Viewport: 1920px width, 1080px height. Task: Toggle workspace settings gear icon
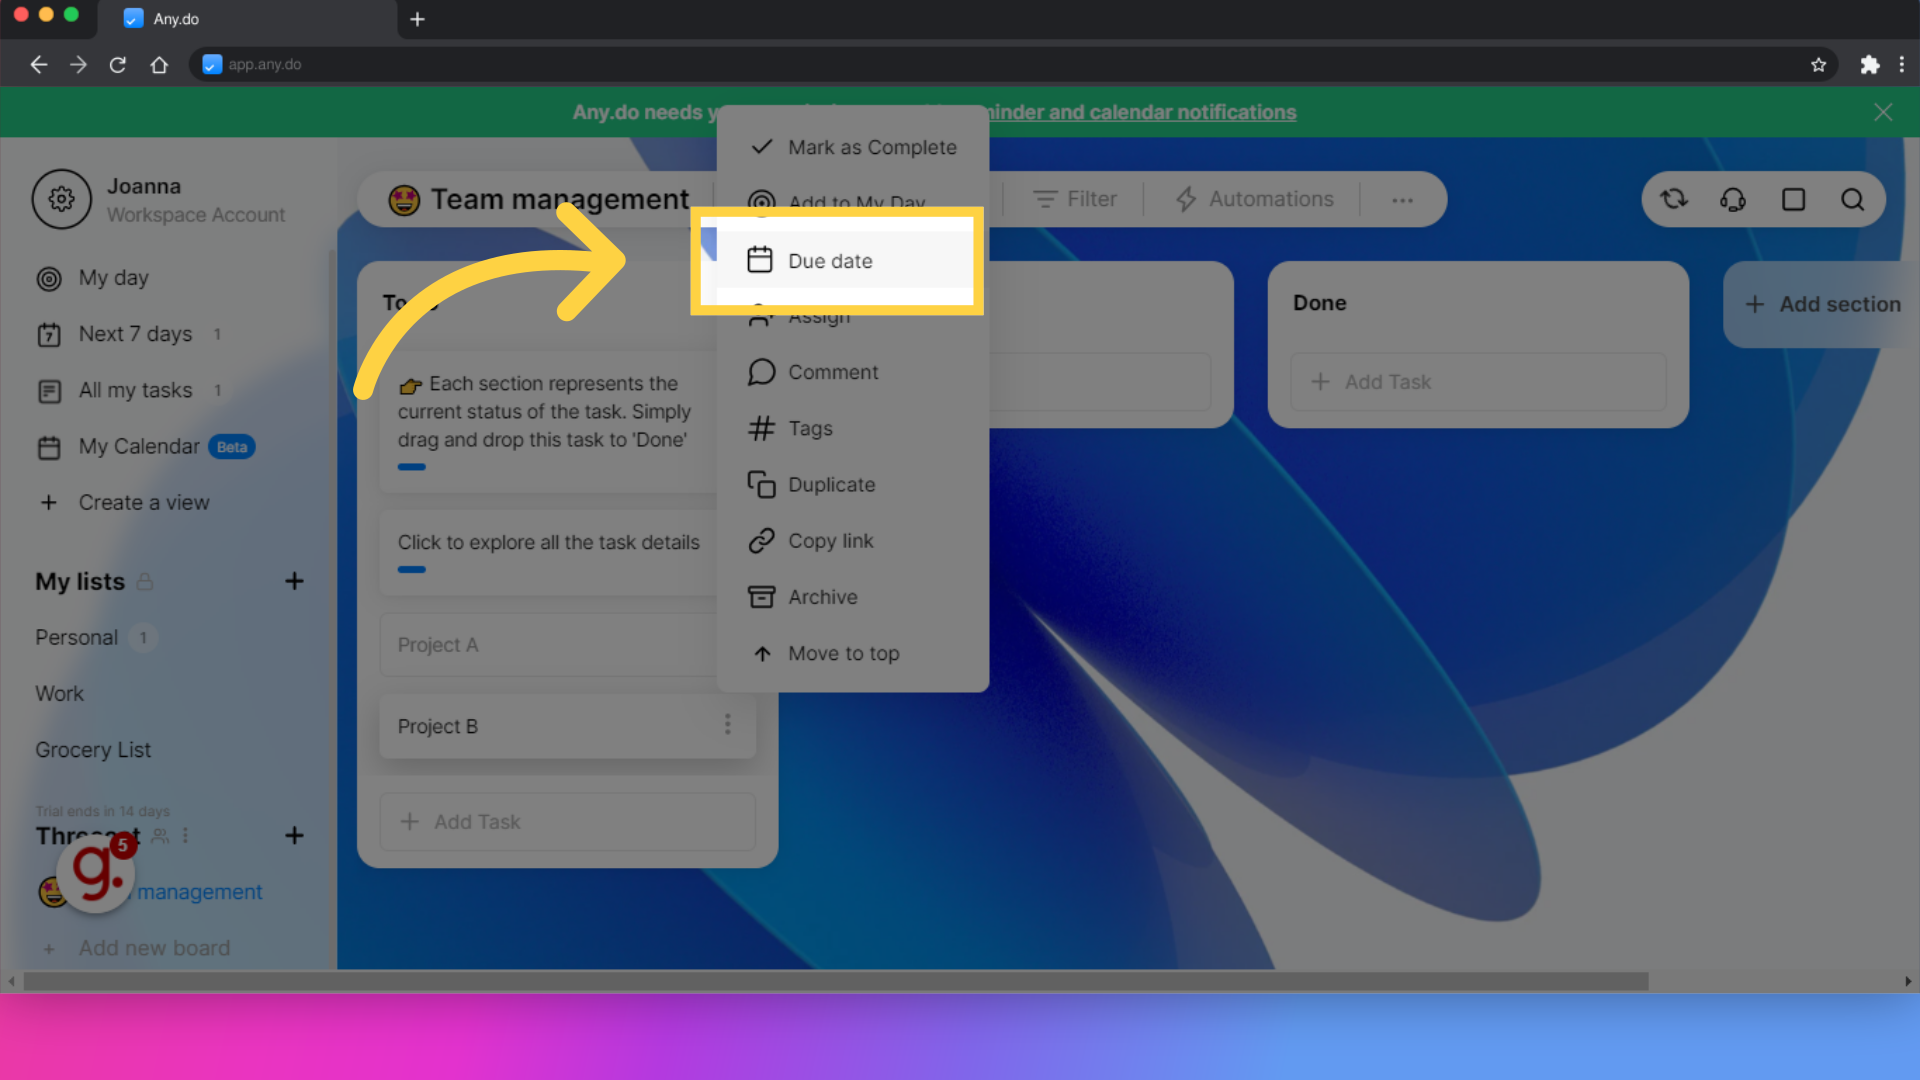point(61,199)
